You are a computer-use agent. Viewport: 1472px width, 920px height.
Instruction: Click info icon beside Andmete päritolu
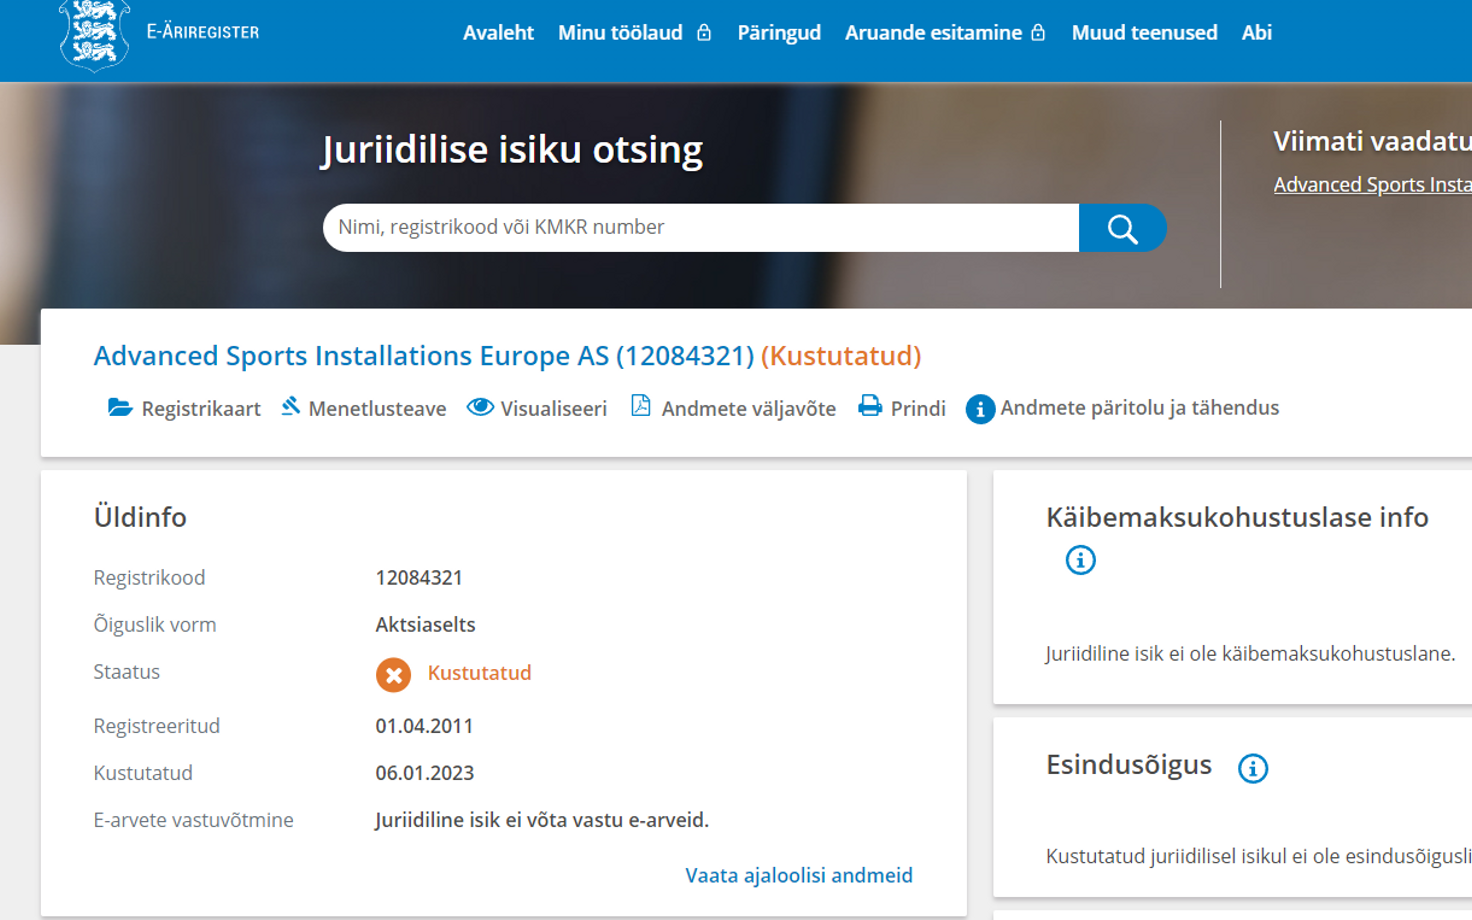[980, 409]
